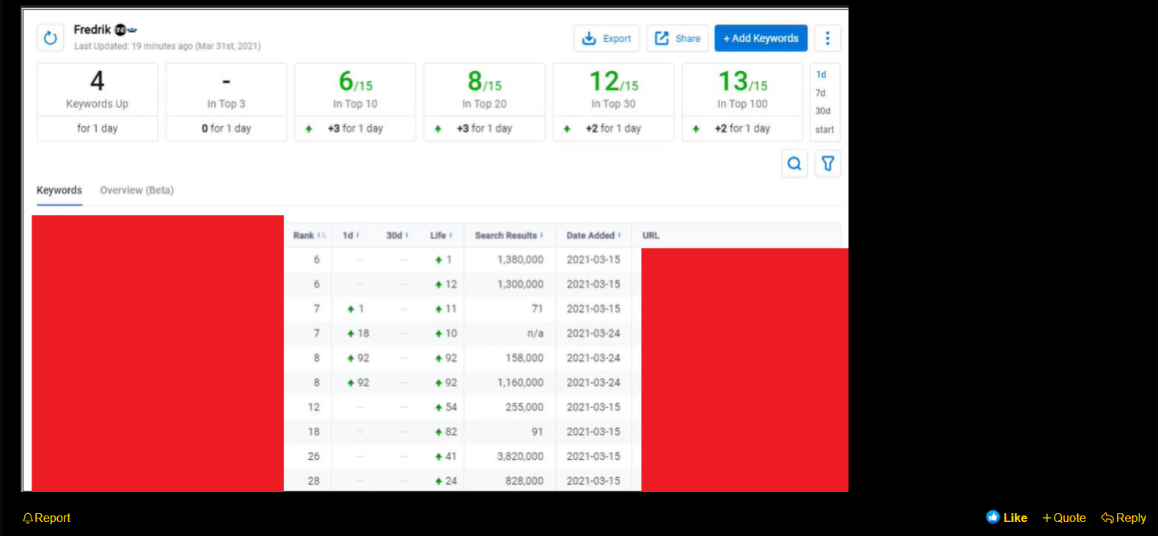Click the + Quote link
Viewport: 1158px width, 536px height.
(x=1064, y=518)
